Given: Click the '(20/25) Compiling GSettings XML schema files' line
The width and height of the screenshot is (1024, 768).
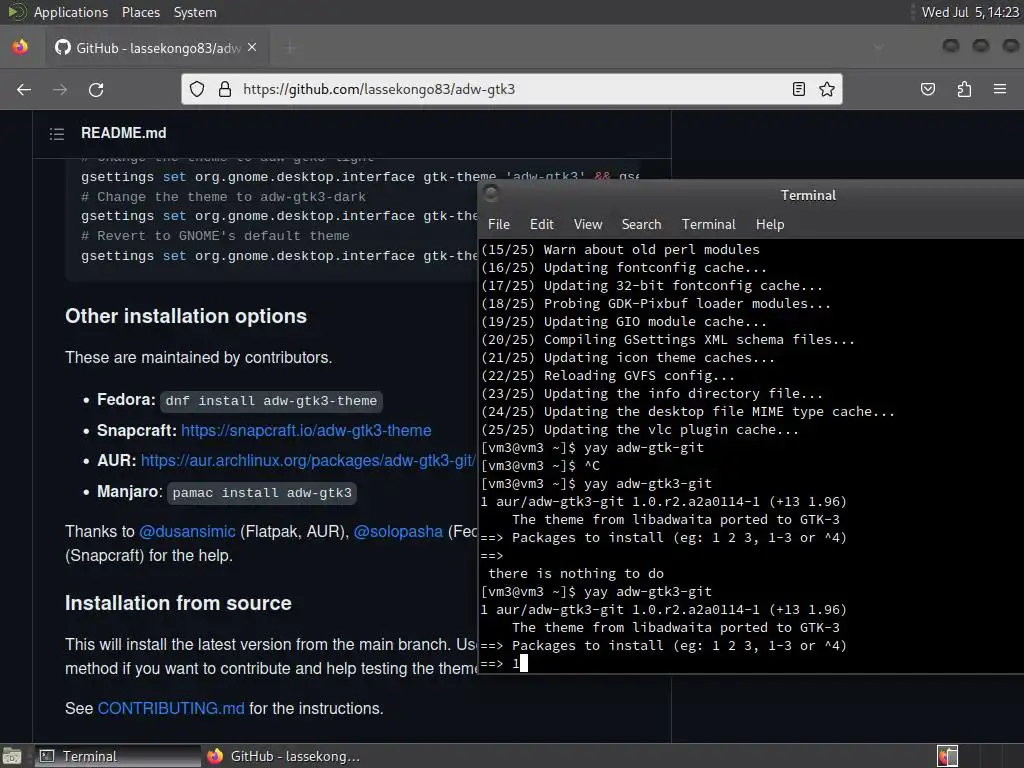Looking at the screenshot, I should (x=667, y=340).
